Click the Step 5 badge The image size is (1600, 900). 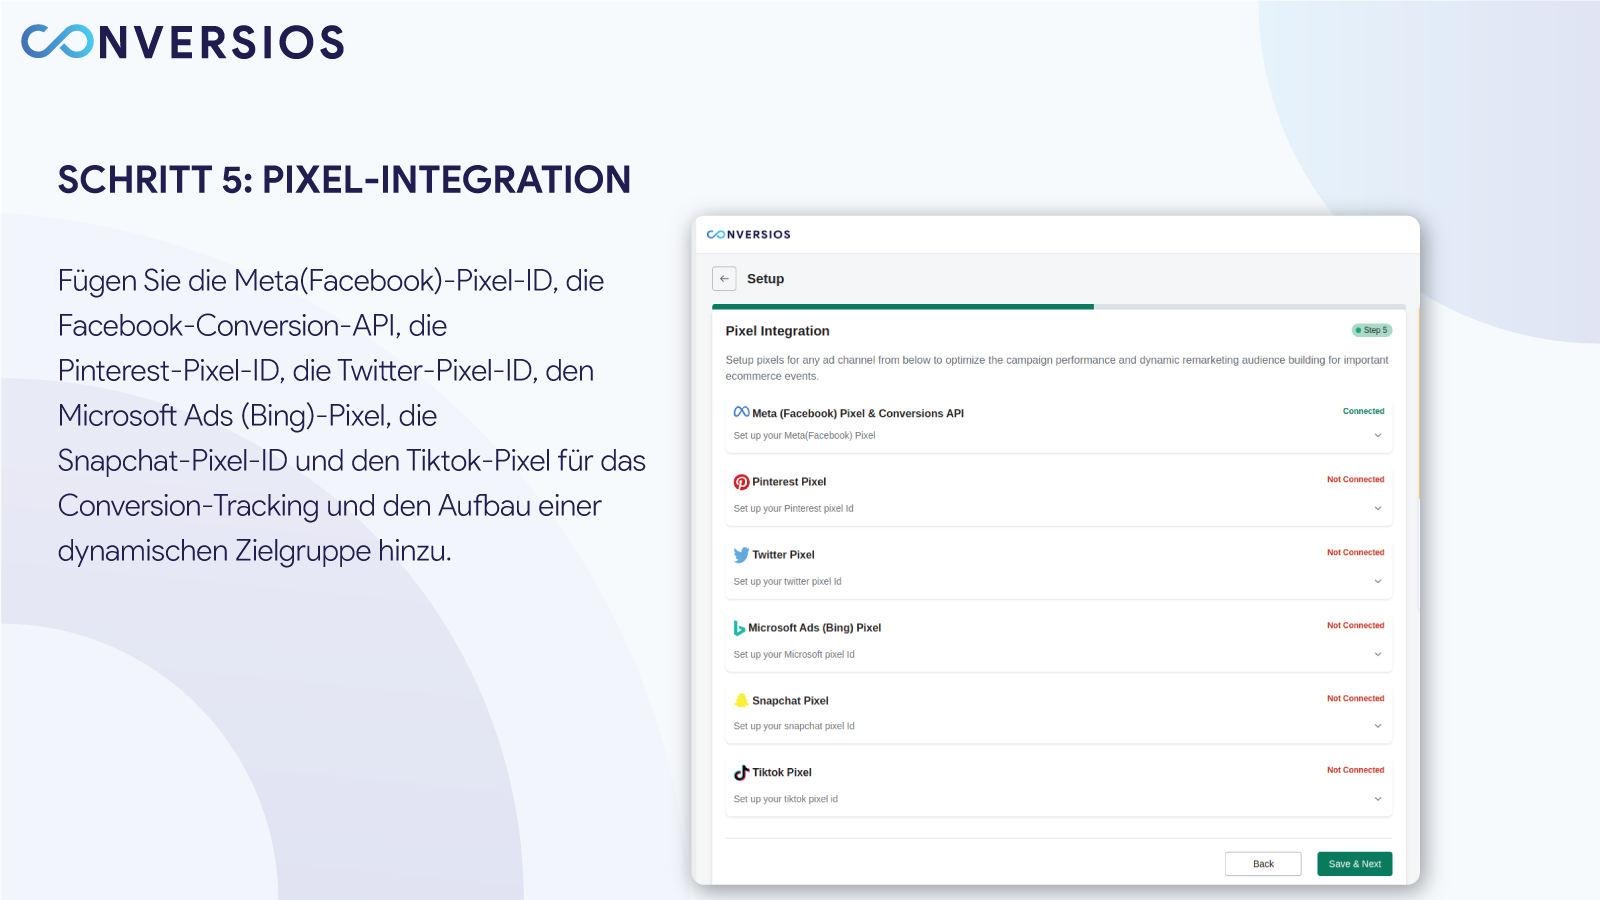click(x=1372, y=330)
